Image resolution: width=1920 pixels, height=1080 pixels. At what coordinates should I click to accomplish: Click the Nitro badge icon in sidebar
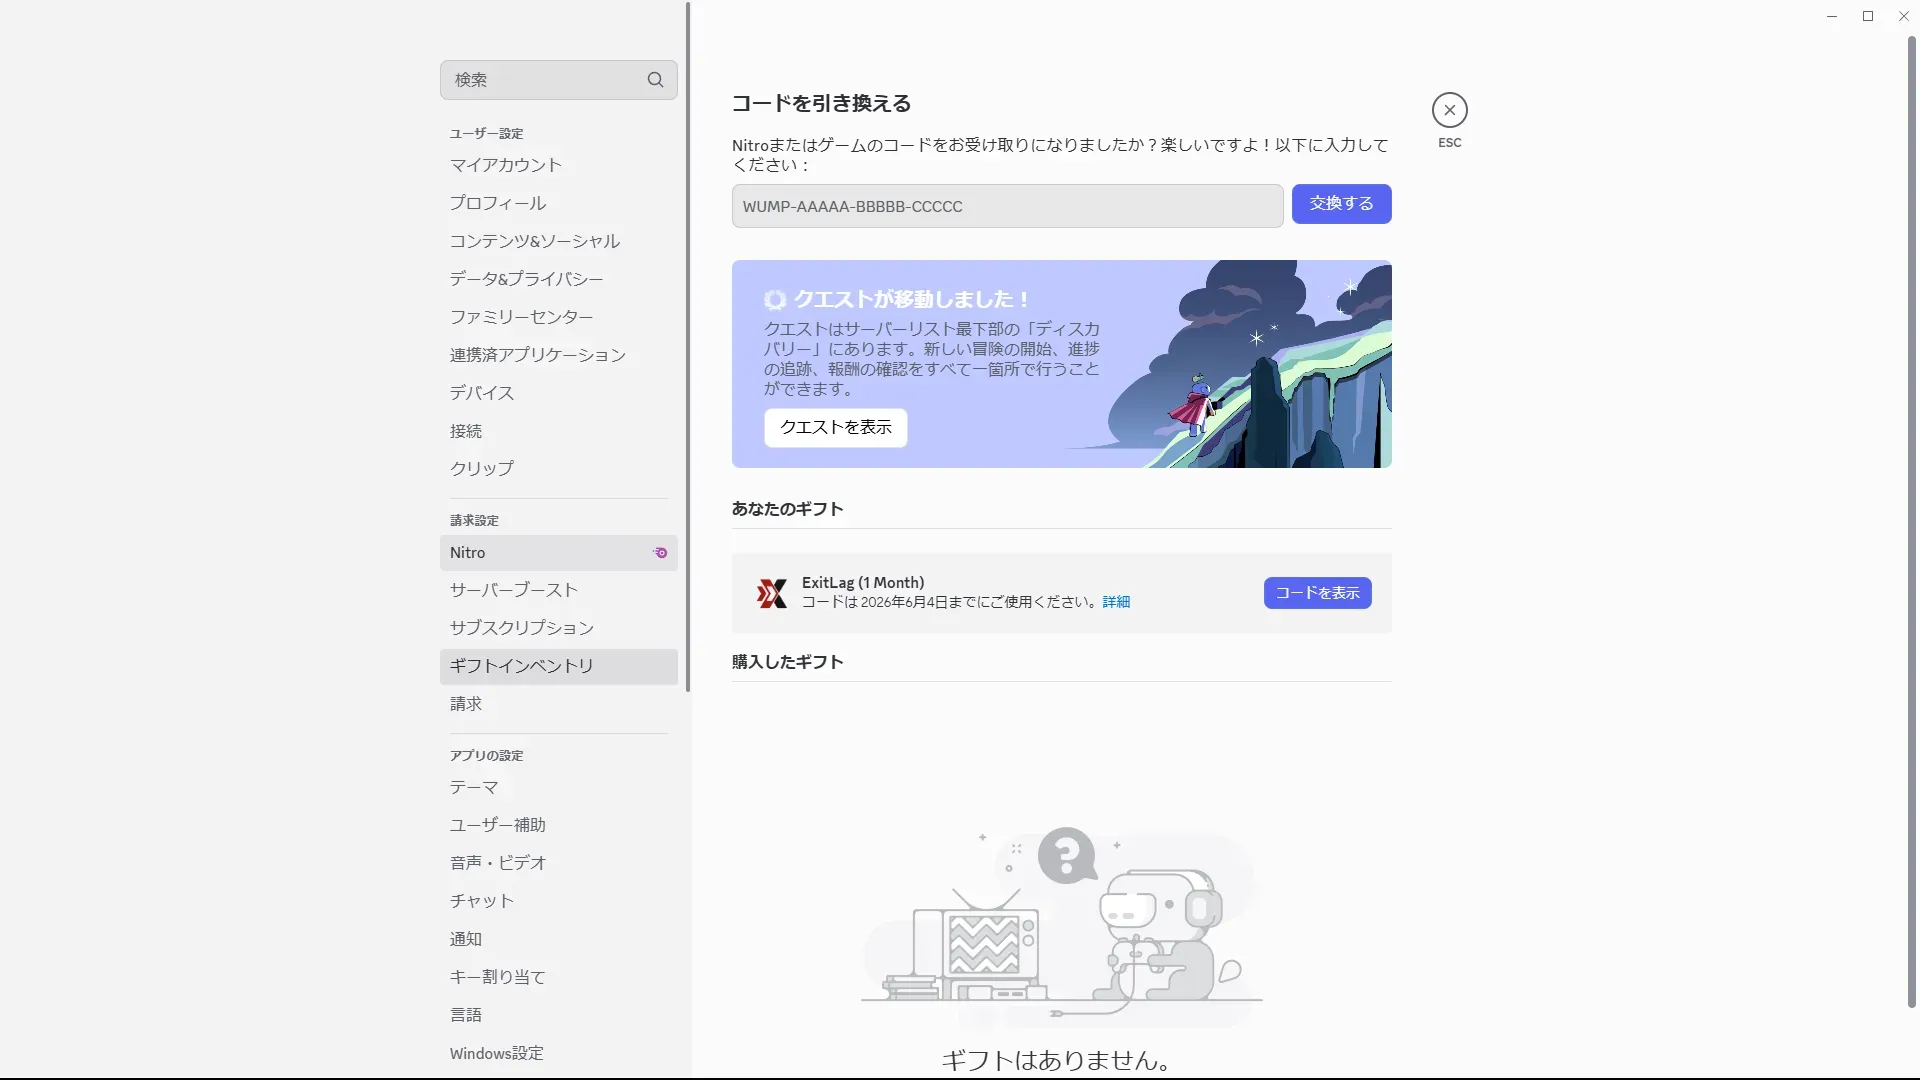click(660, 553)
